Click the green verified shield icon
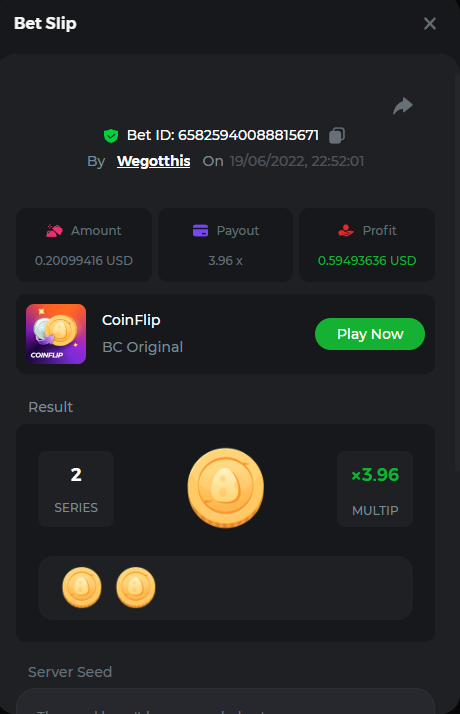 pos(111,136)
